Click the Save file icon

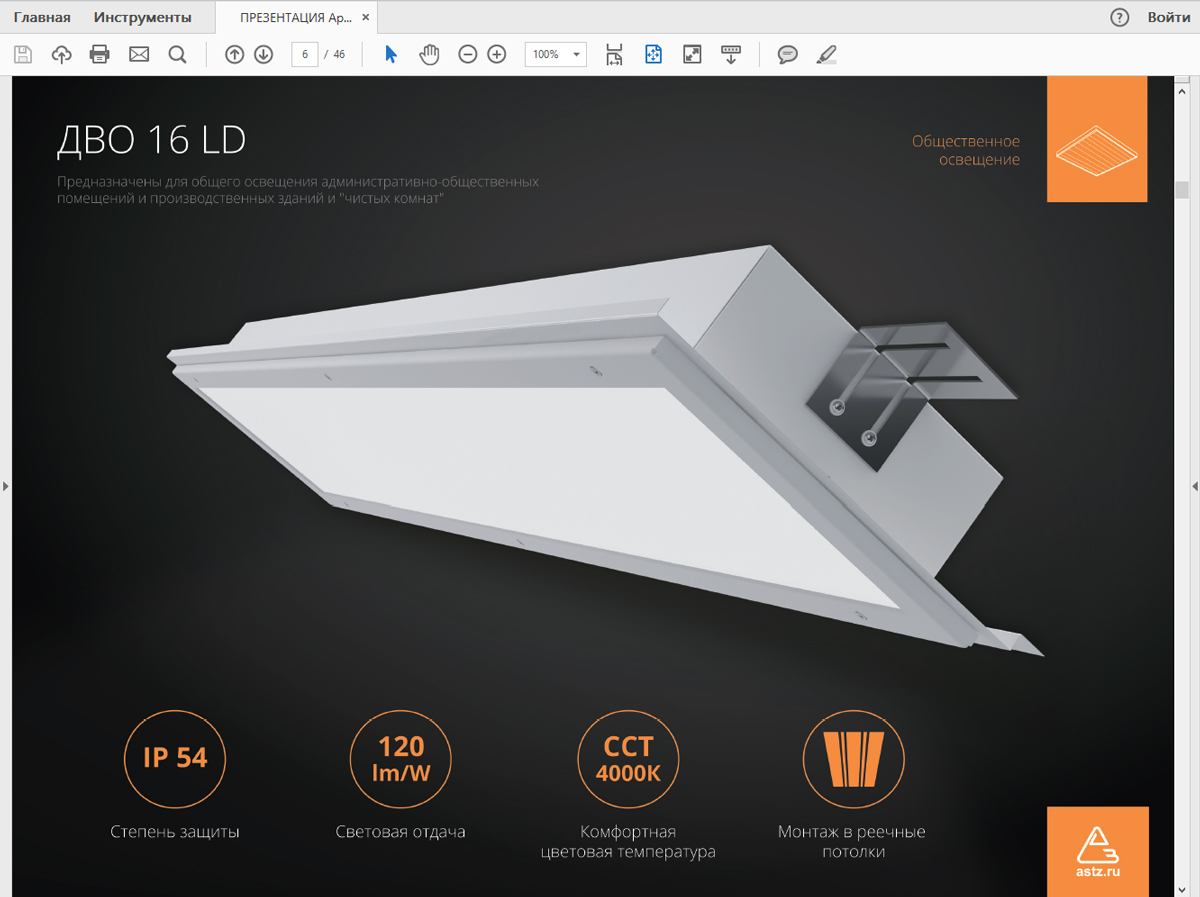[x=23, y=55]
